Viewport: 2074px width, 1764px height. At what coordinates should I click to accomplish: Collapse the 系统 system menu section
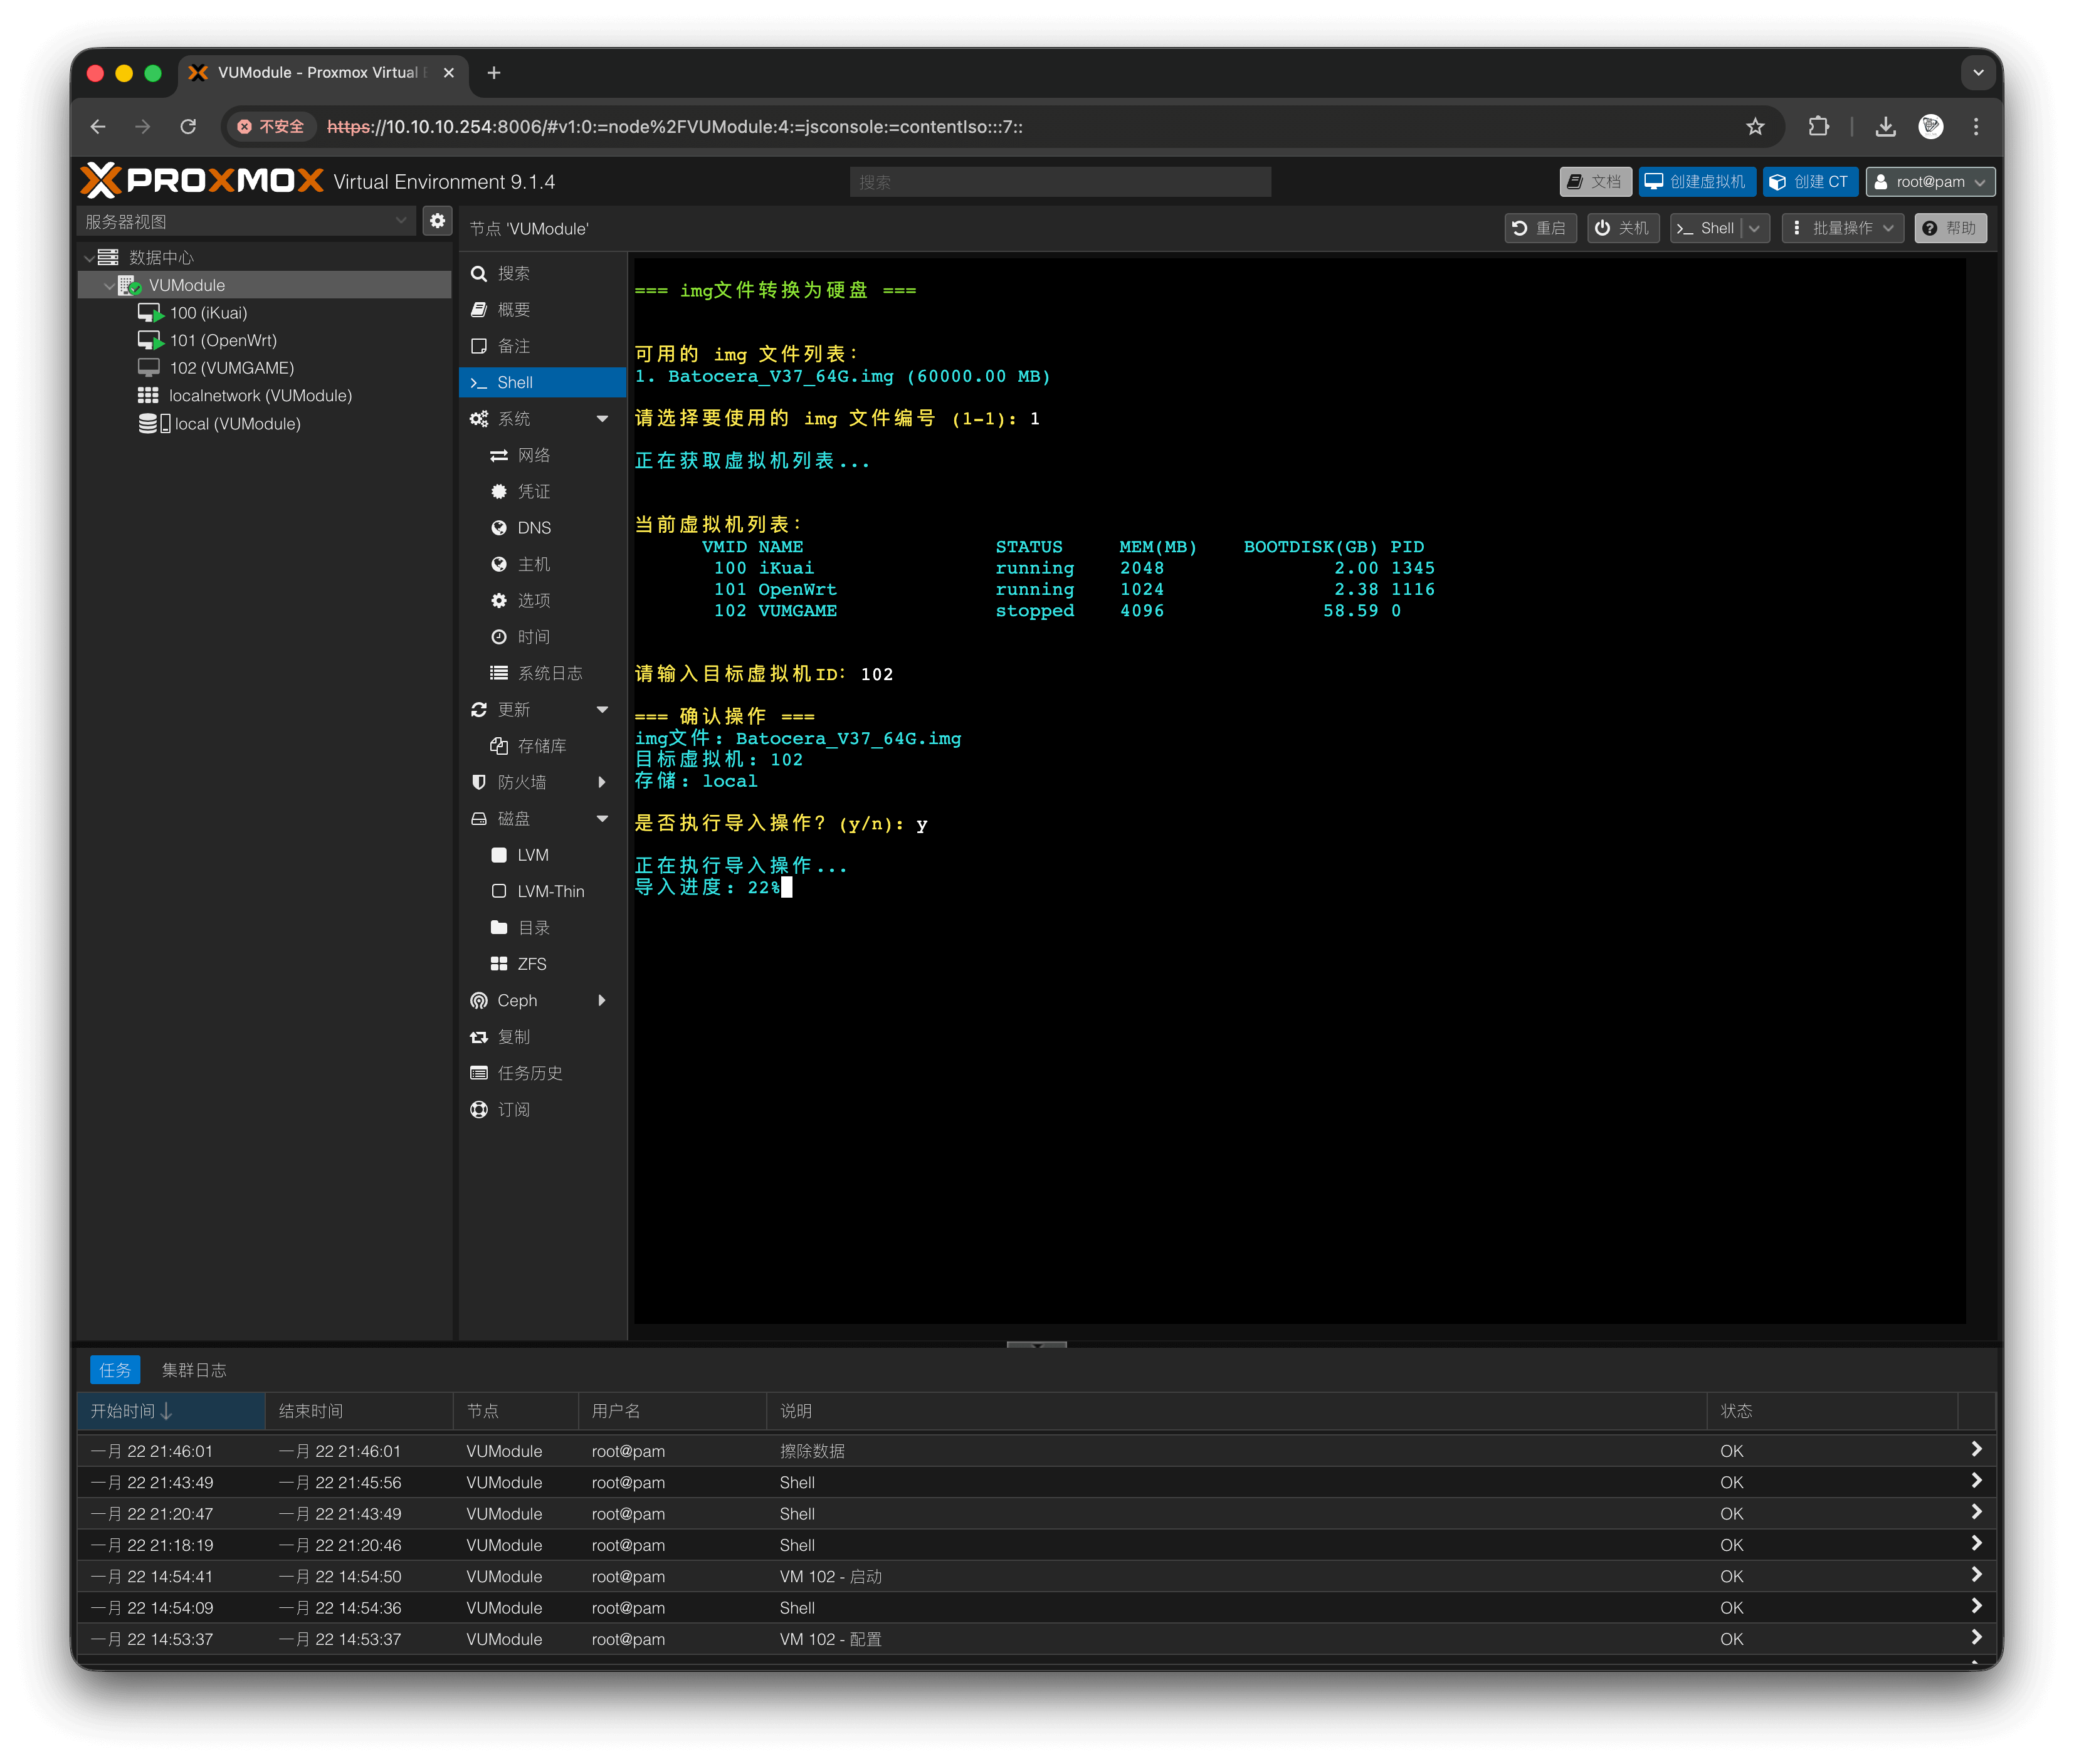pyautogui.click(x=602, y=419)
